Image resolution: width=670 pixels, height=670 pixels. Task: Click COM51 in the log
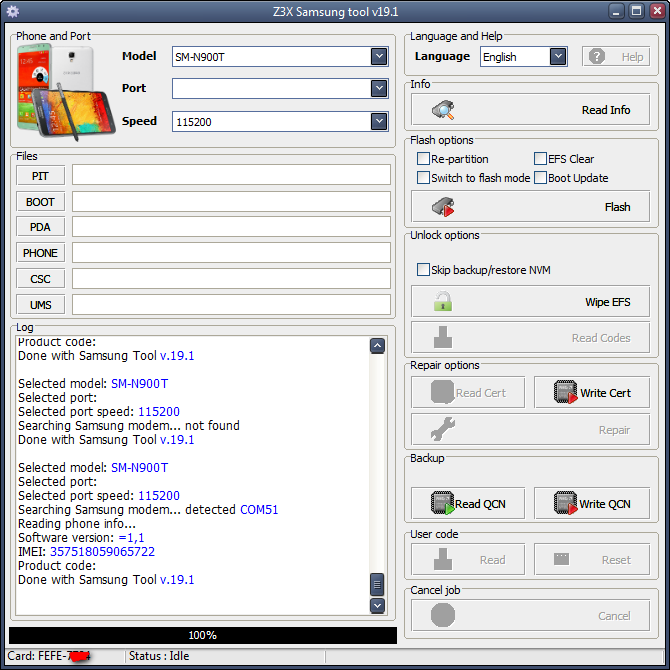coord(259,509)
